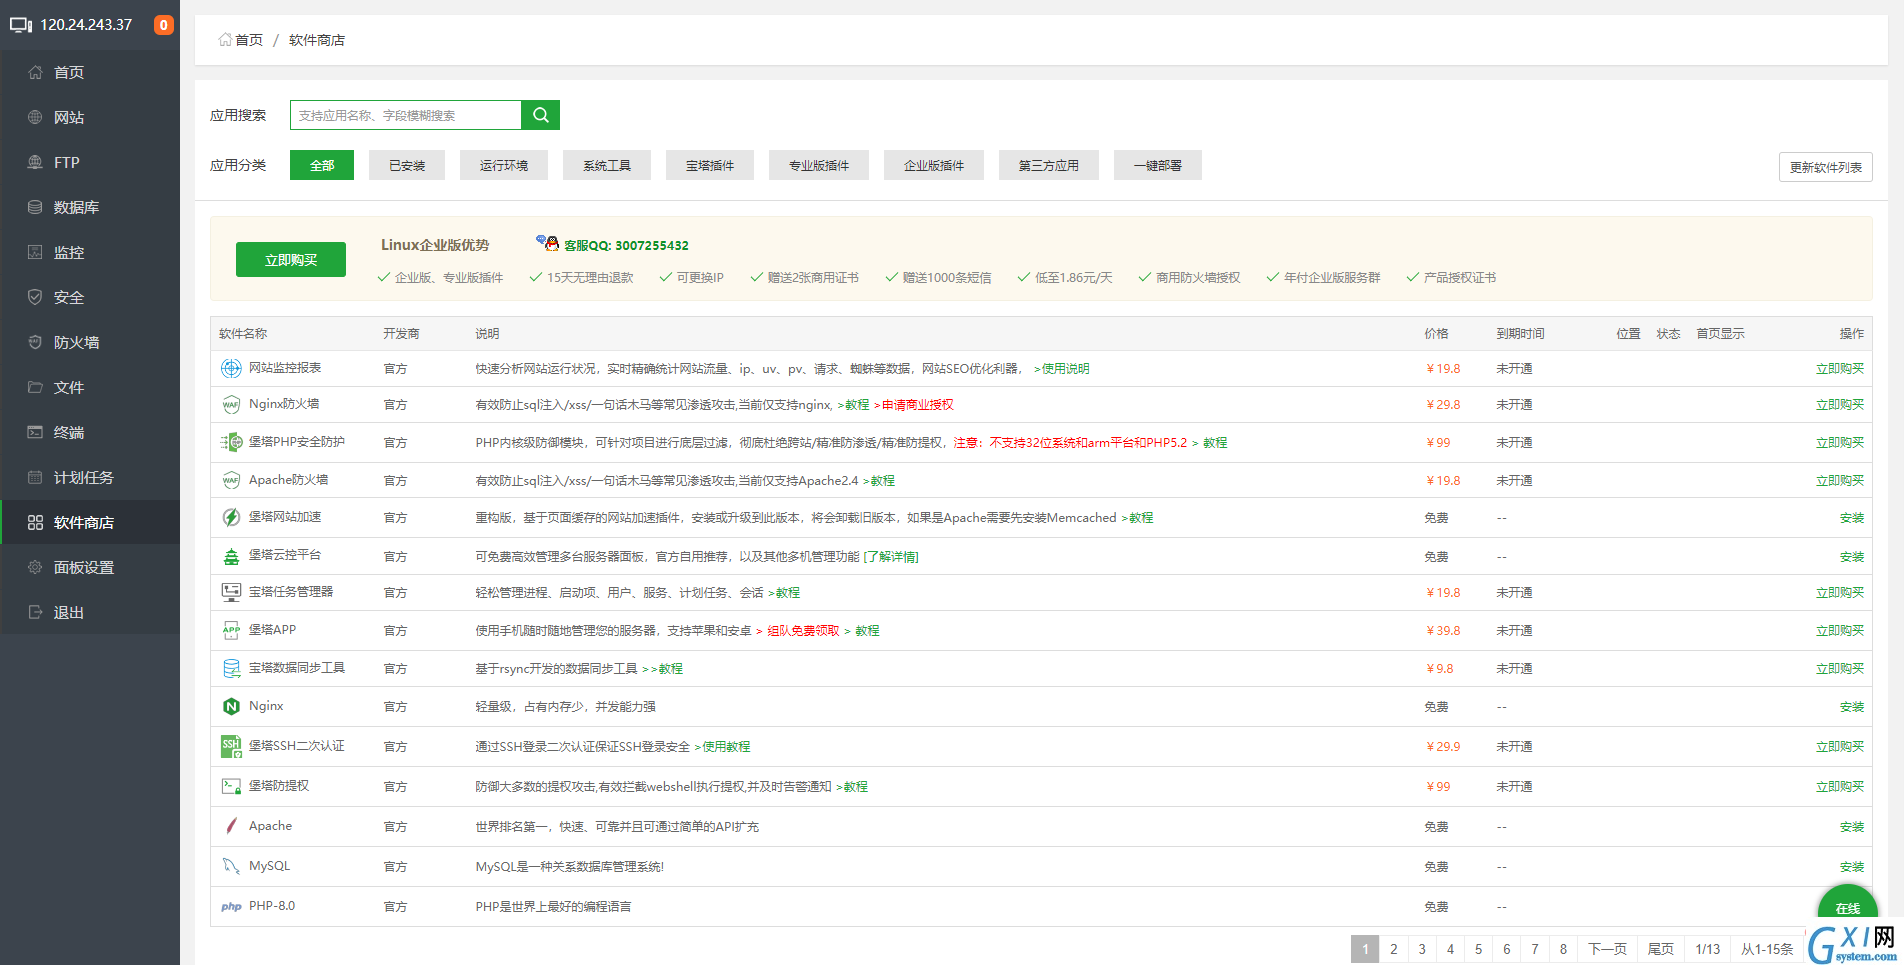Click 退出 to log out
Viewport: 1904px width, 965px height.
click(90, 612)
